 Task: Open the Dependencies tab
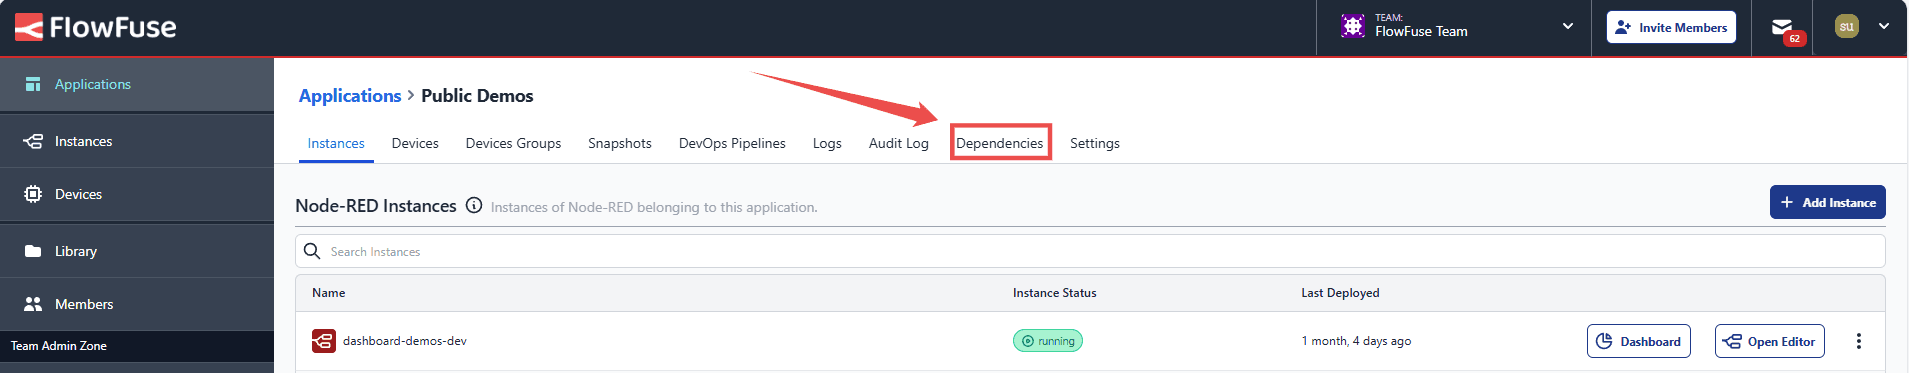pos(1000,143)
